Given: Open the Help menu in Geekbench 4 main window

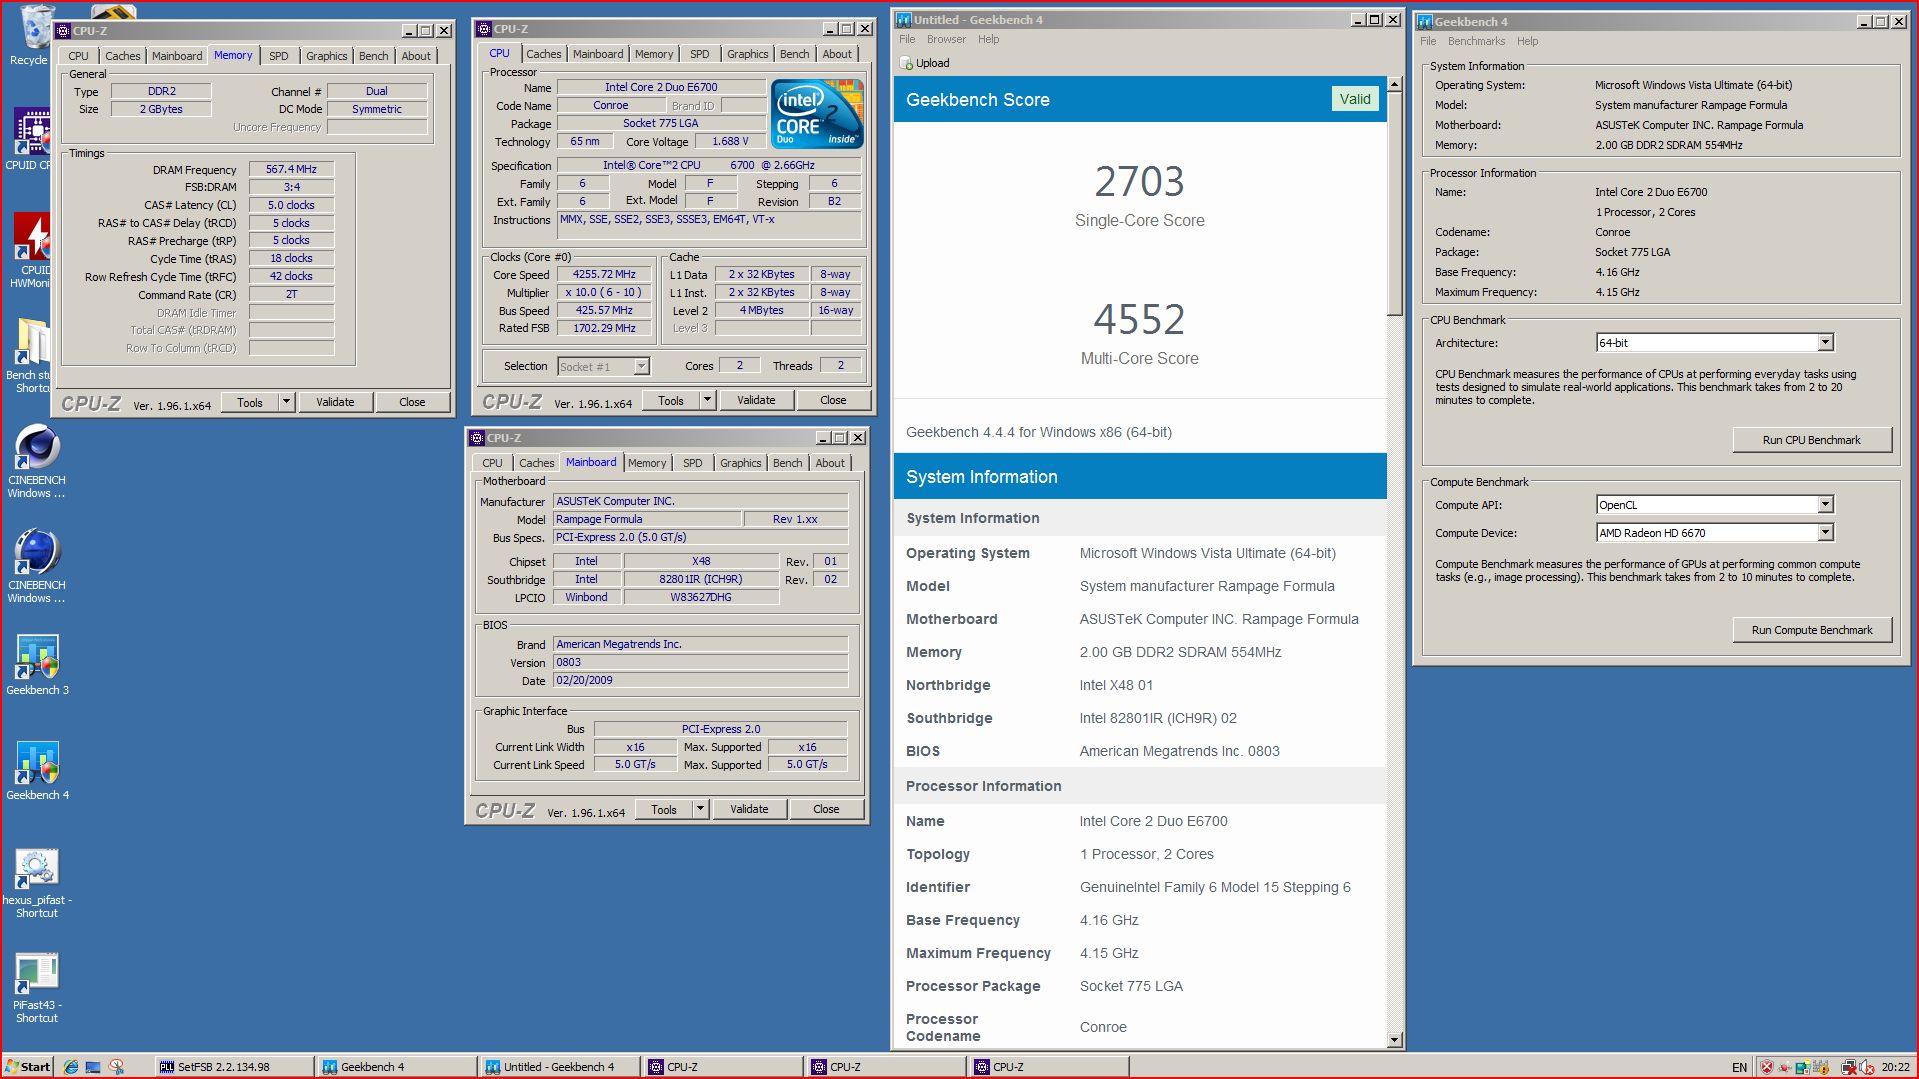Looking at the screenshot, I should (x=1527, y=41).
